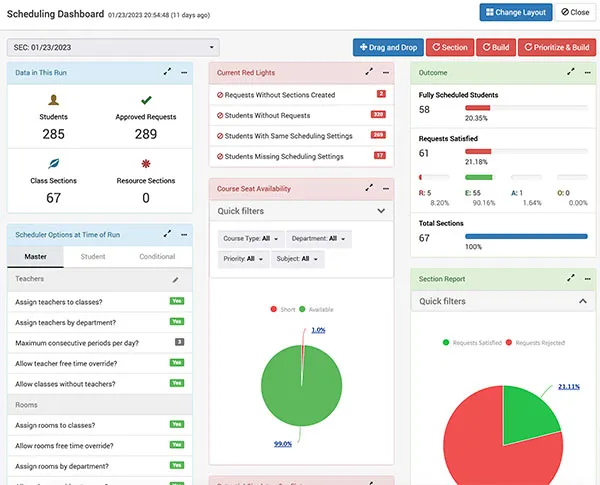Expand the Outcome panel to fullscreen
Viewport: 600px width, 485px height.
tap(571, 73)
